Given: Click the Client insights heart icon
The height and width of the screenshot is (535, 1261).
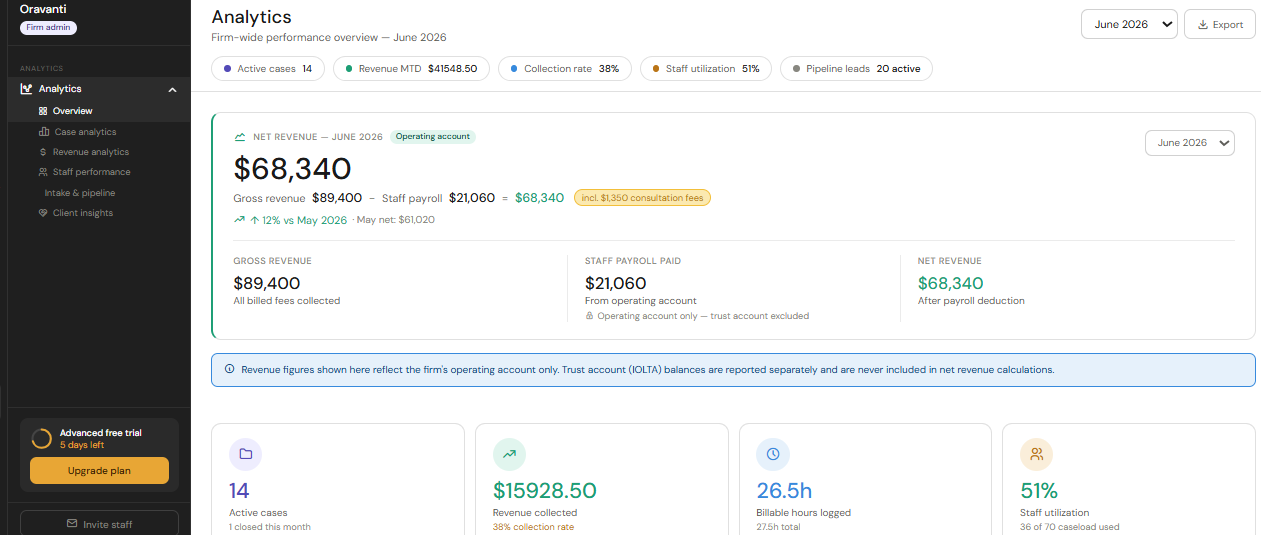Looking at the screenshot, I should click(x=43, y=213).
